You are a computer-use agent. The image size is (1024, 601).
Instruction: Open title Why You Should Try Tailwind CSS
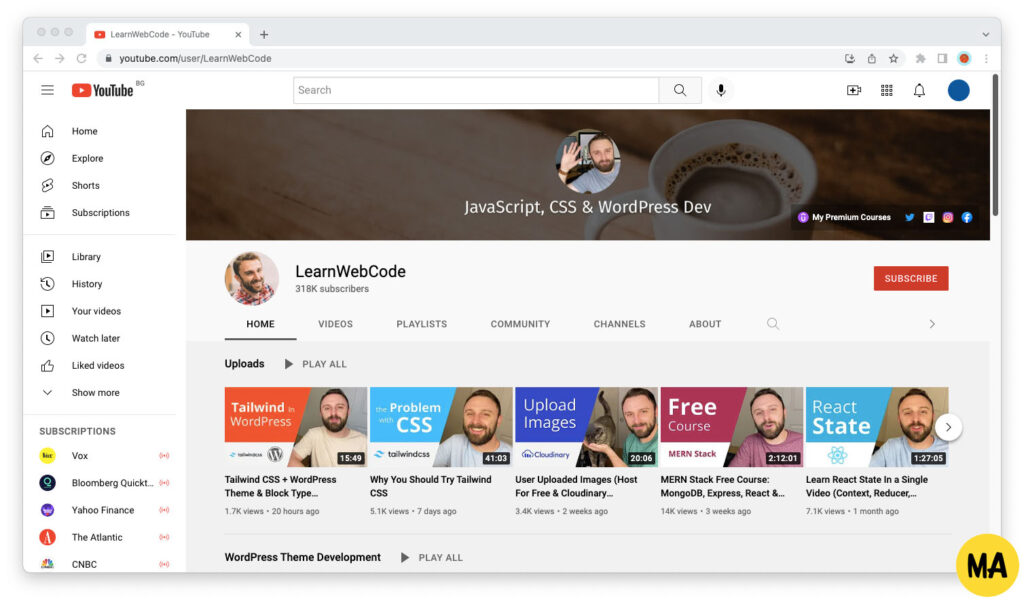click(x=430, y=486)
